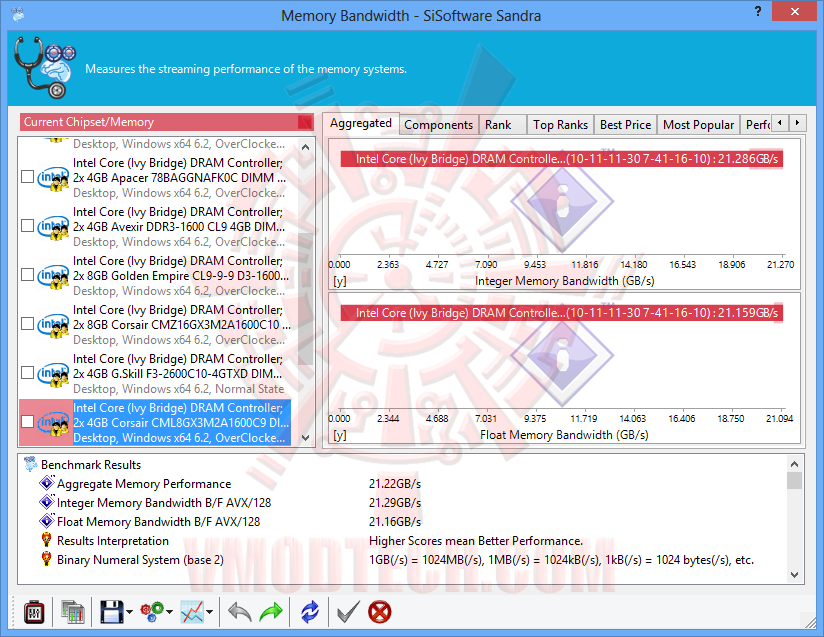824x637 pixels.
Task: Click the Benchmark Results header icon
Action: point(30,464)
